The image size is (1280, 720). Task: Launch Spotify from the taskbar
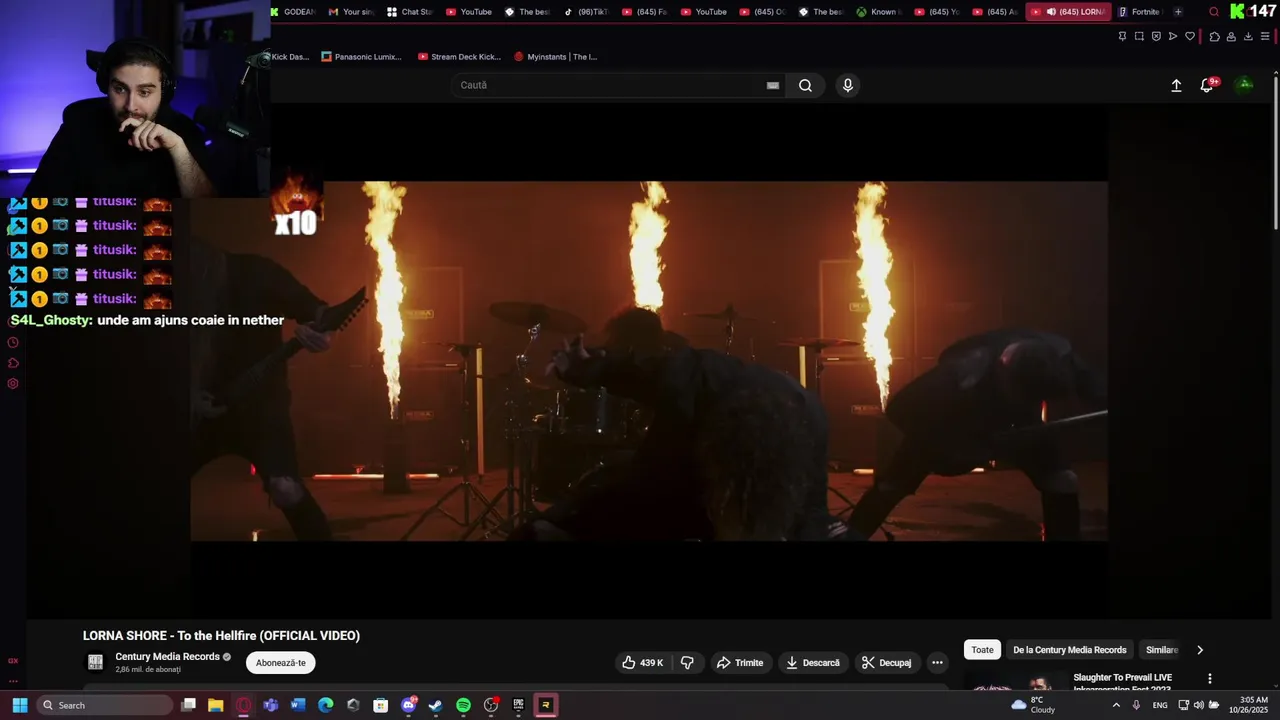coord(463,705)
